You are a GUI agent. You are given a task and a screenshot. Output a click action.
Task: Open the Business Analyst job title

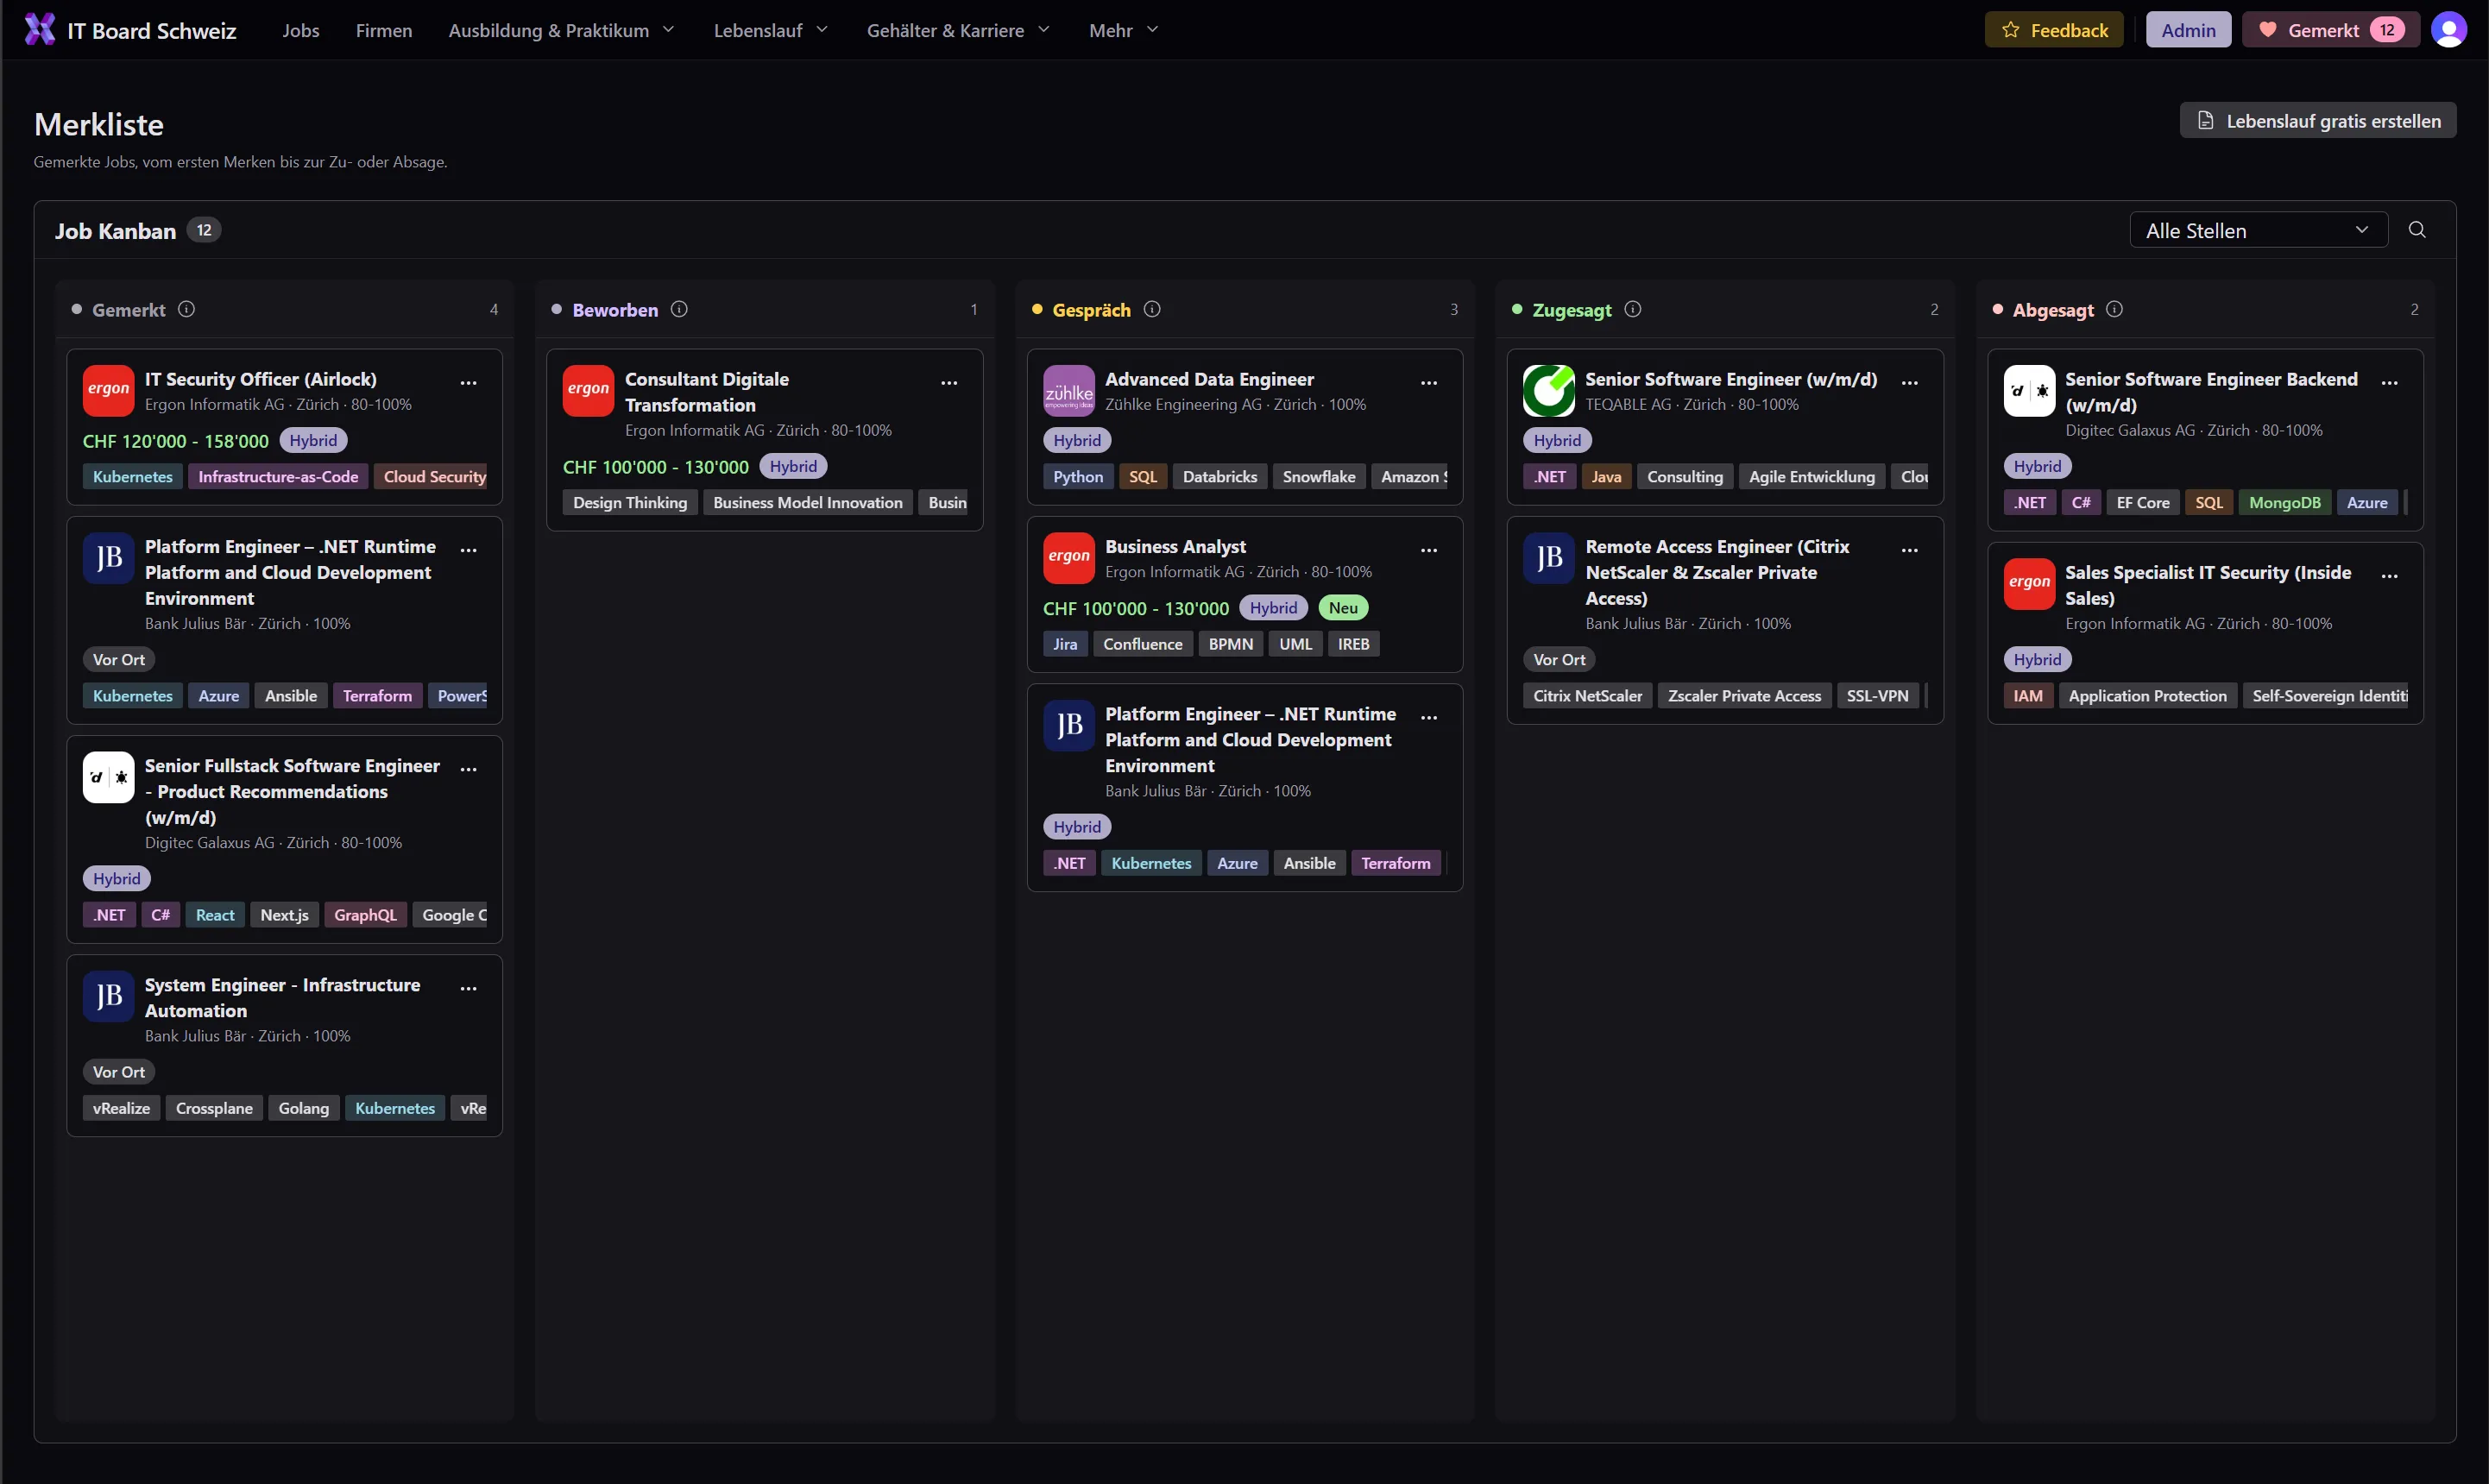1175,546
